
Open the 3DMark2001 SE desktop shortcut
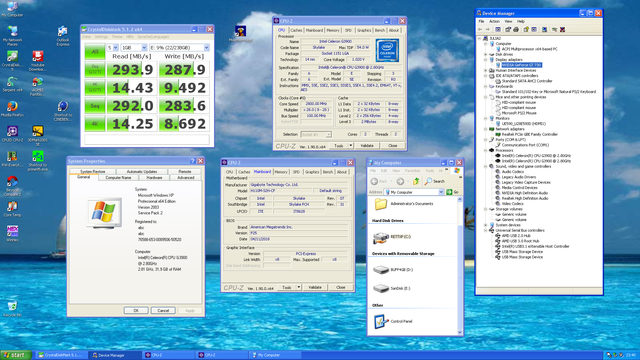(x=38, y=136)
